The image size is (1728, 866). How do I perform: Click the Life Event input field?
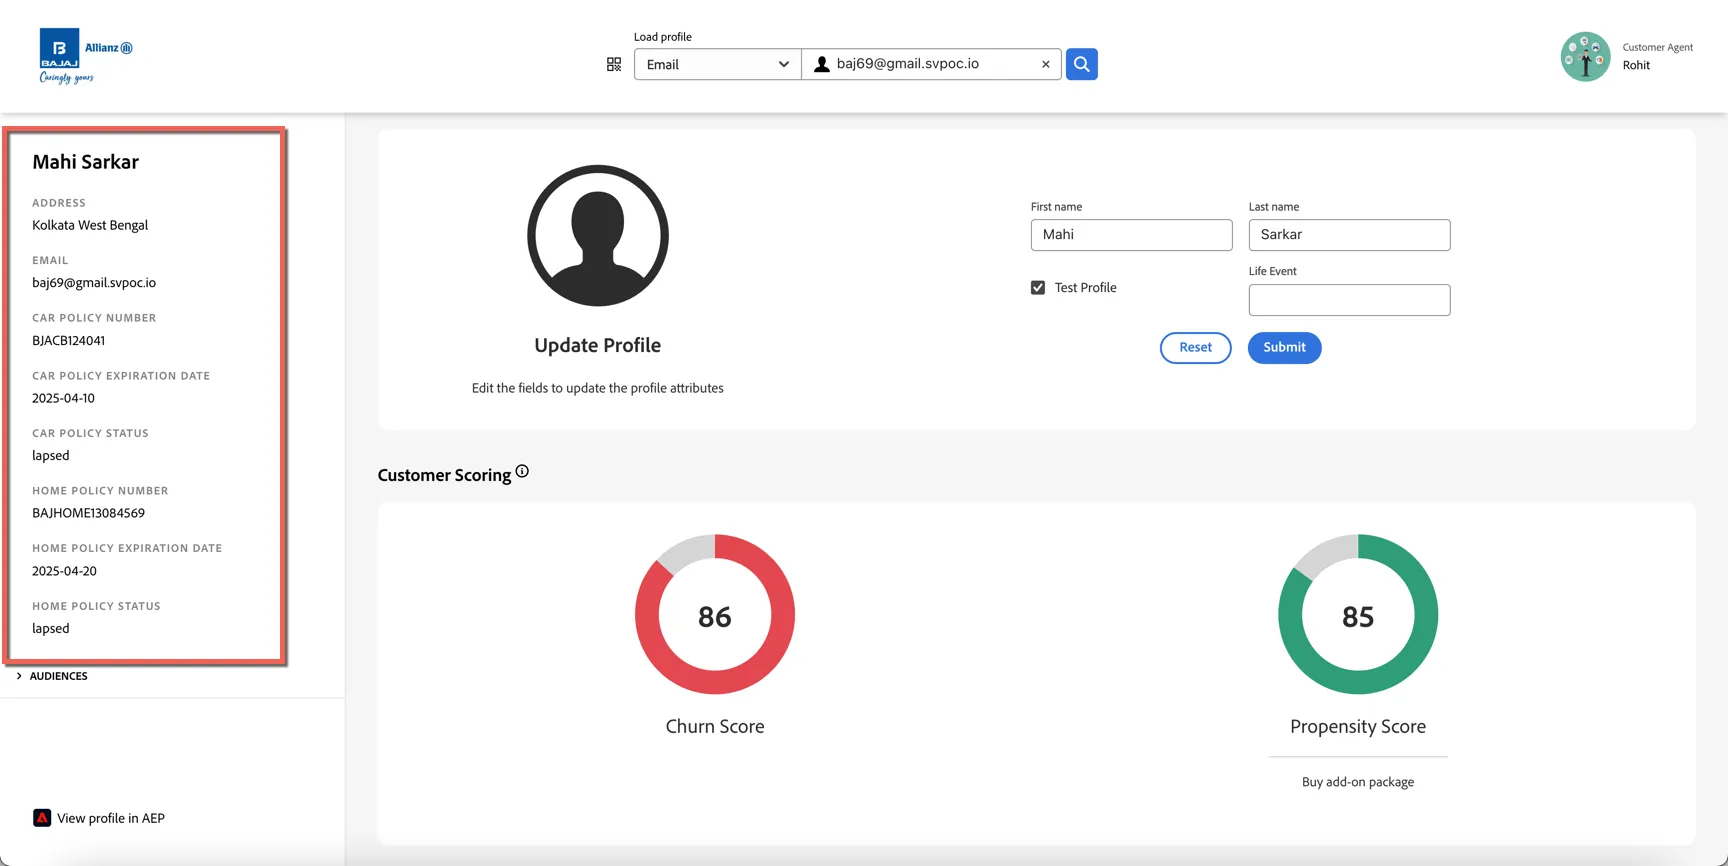pyautogui.click(x=1349, y=300)
